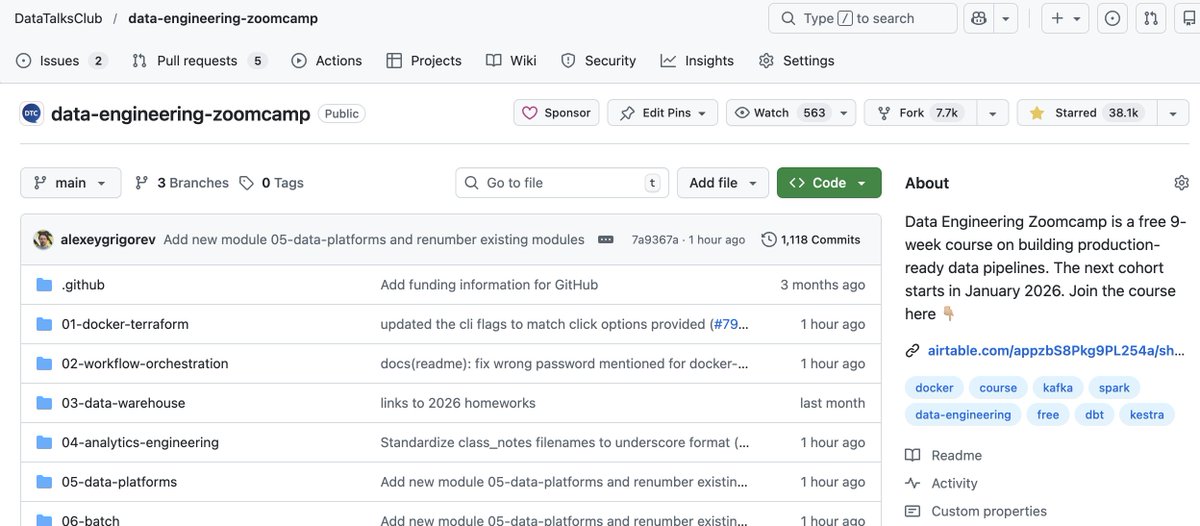Switch to the Actions tab
Image resolution: width=1200 pixels, height=526 pixels.
[327, 61]
